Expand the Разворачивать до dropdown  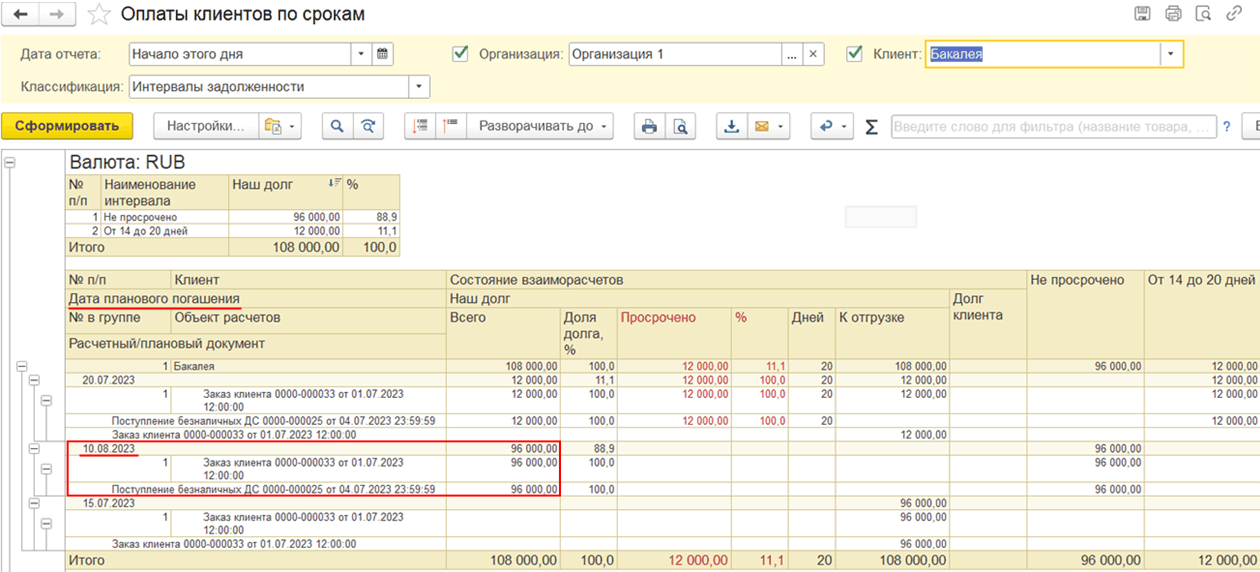coord(540,126)
